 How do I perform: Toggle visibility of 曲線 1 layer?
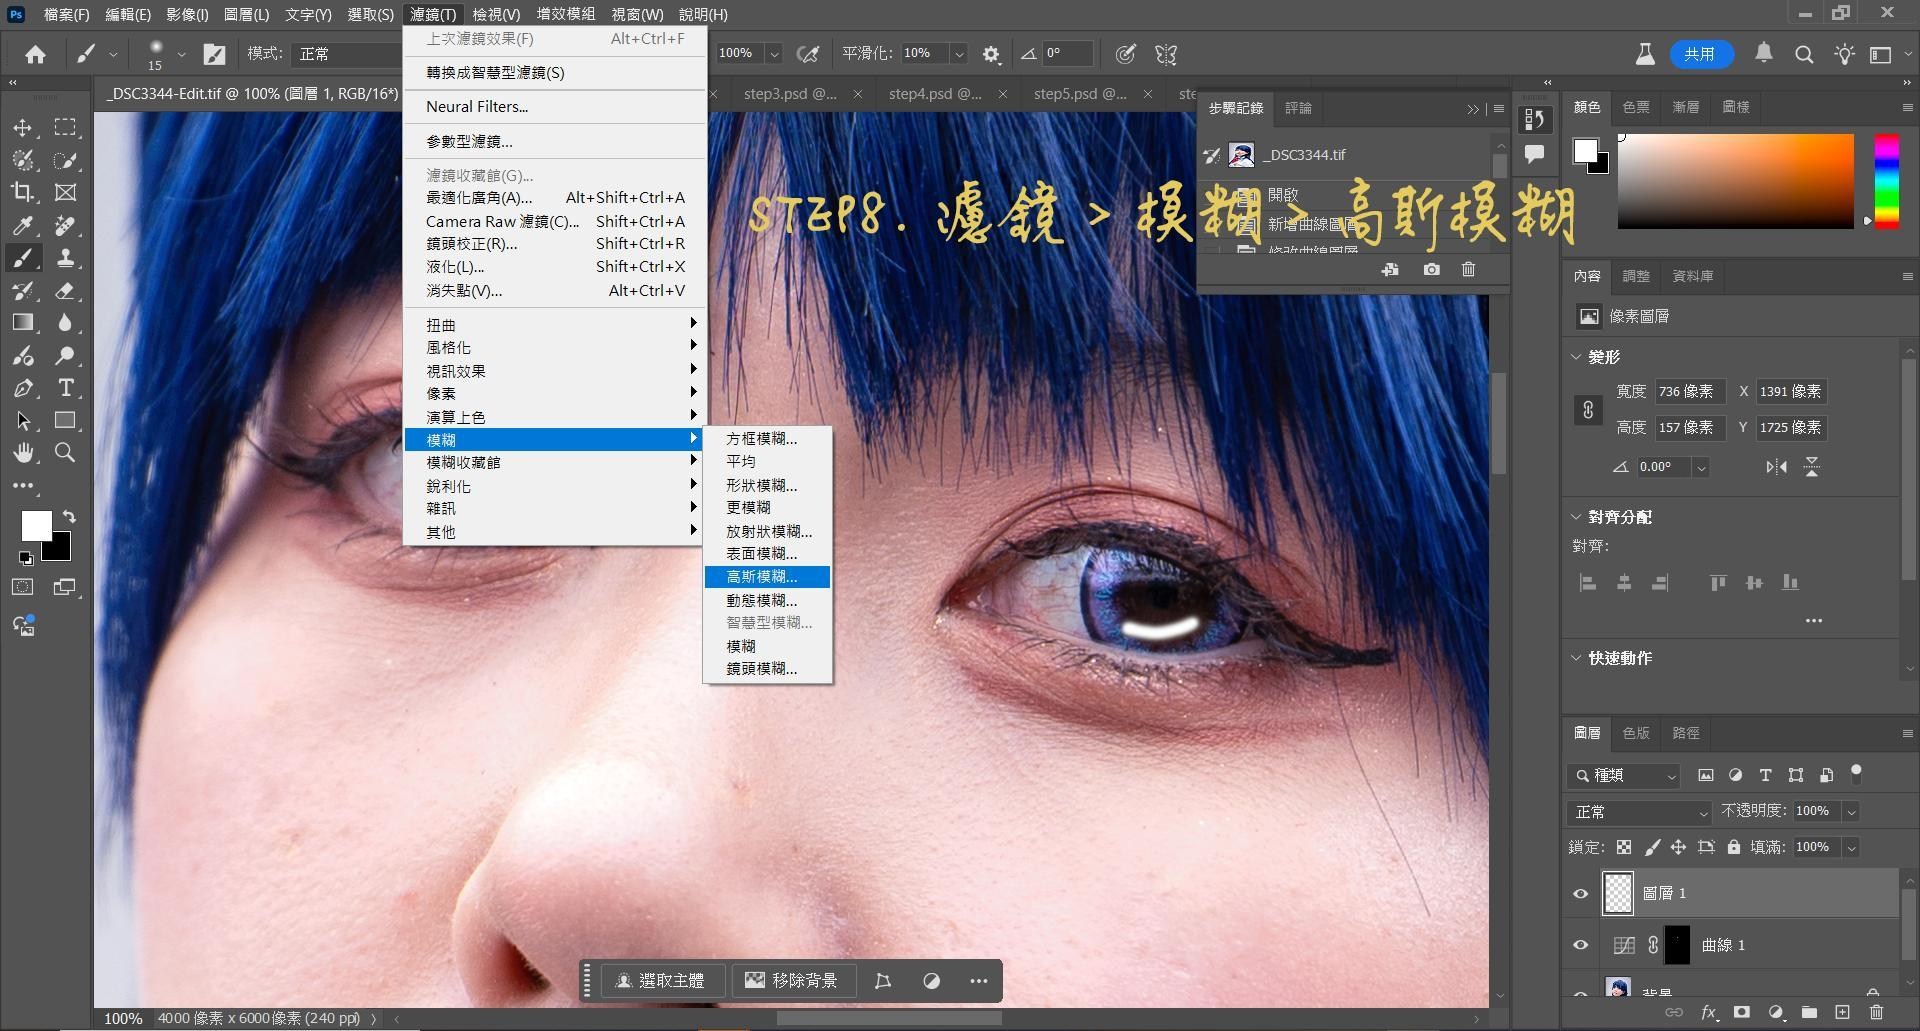click(x=1581, y=945)
